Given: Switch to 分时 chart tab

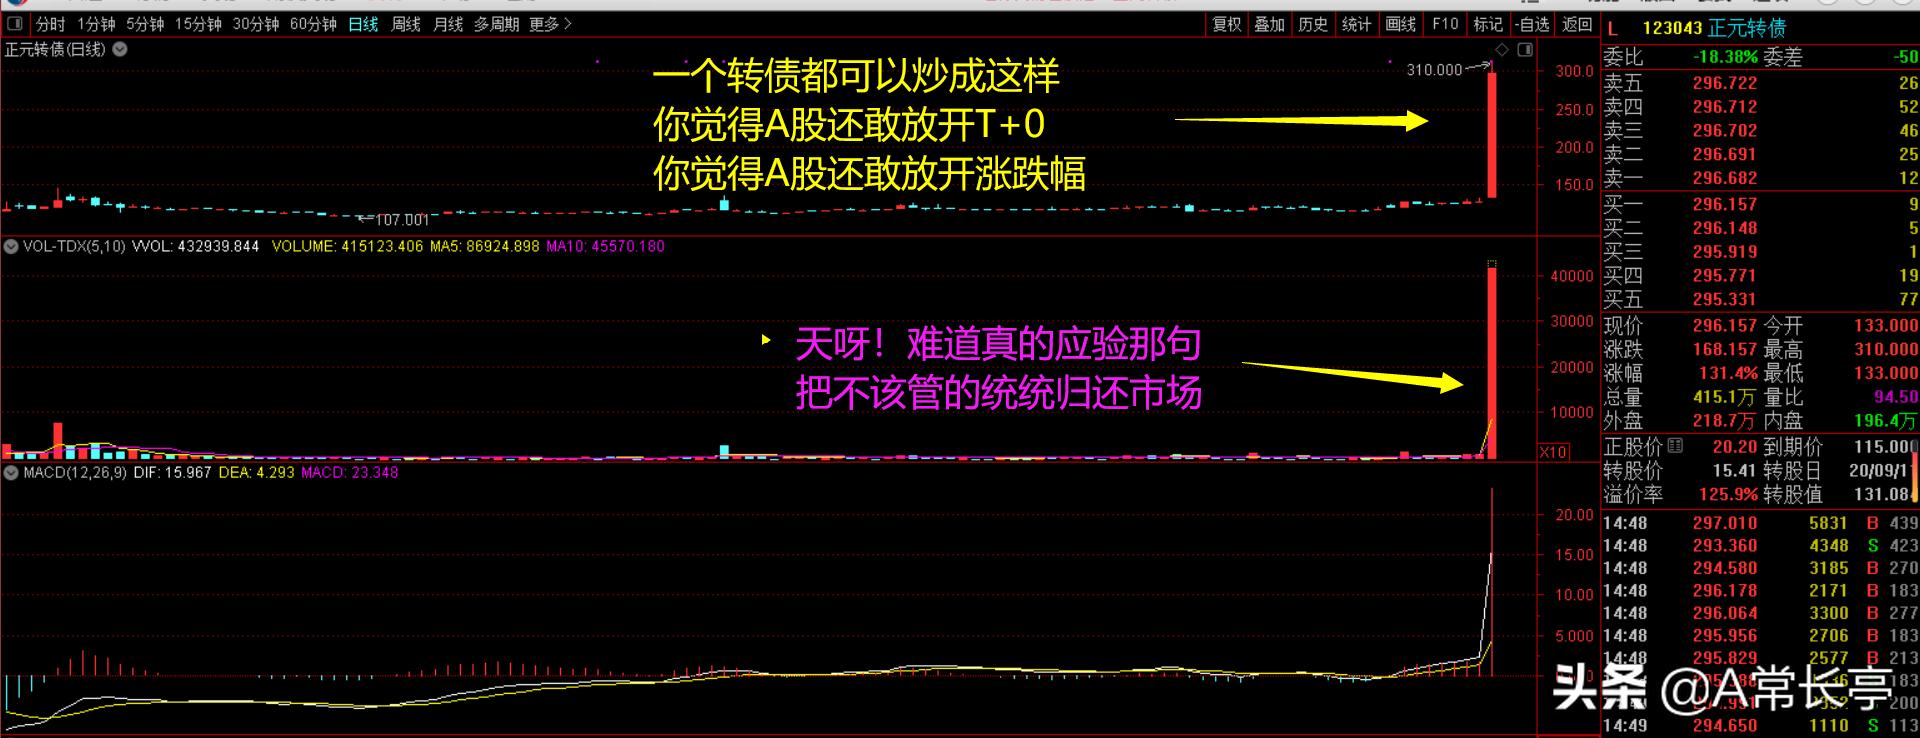Looking at the screenshot, I should pos(50,24).
